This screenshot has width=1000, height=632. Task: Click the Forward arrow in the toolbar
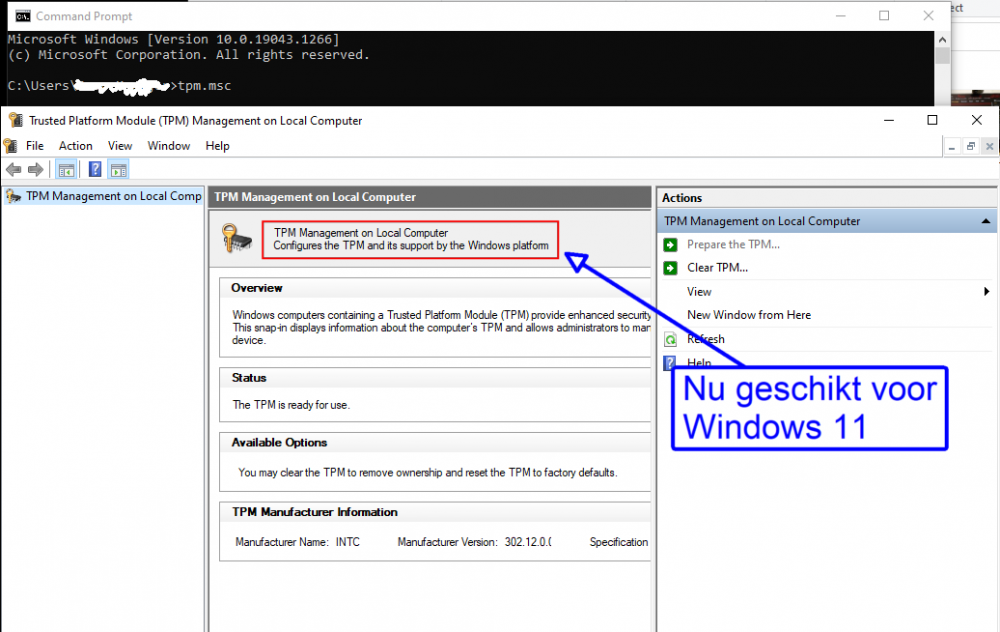click(x=35, y=170)
